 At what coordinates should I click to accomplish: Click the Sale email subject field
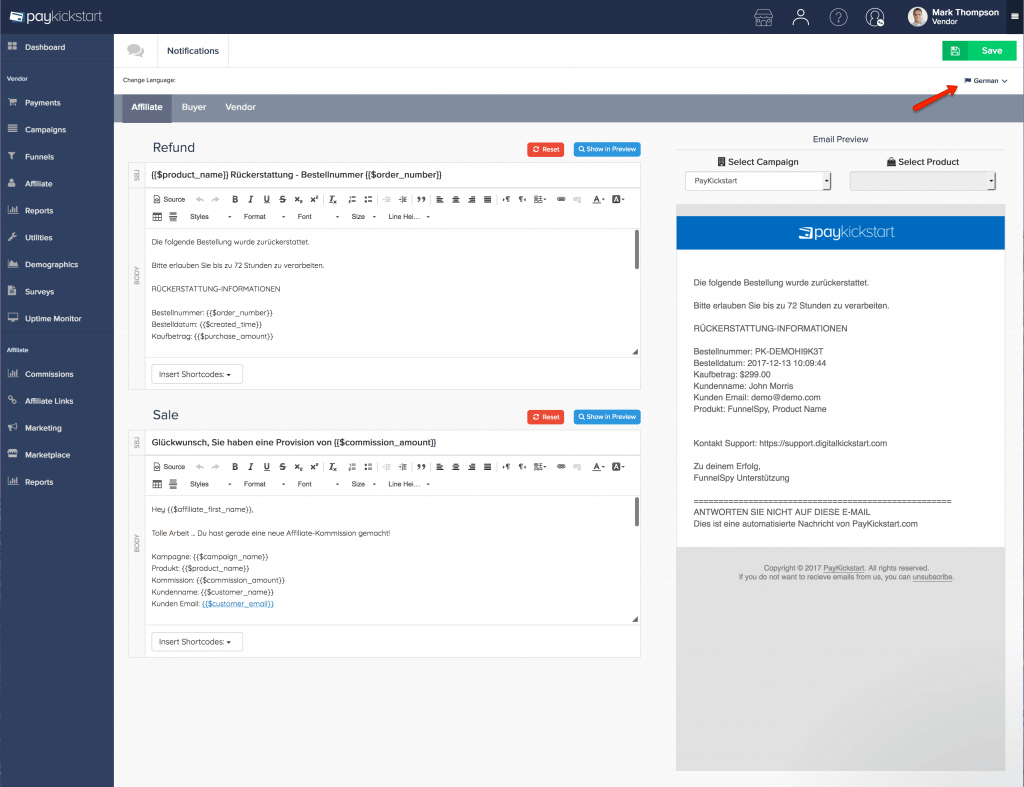point(392,443)
